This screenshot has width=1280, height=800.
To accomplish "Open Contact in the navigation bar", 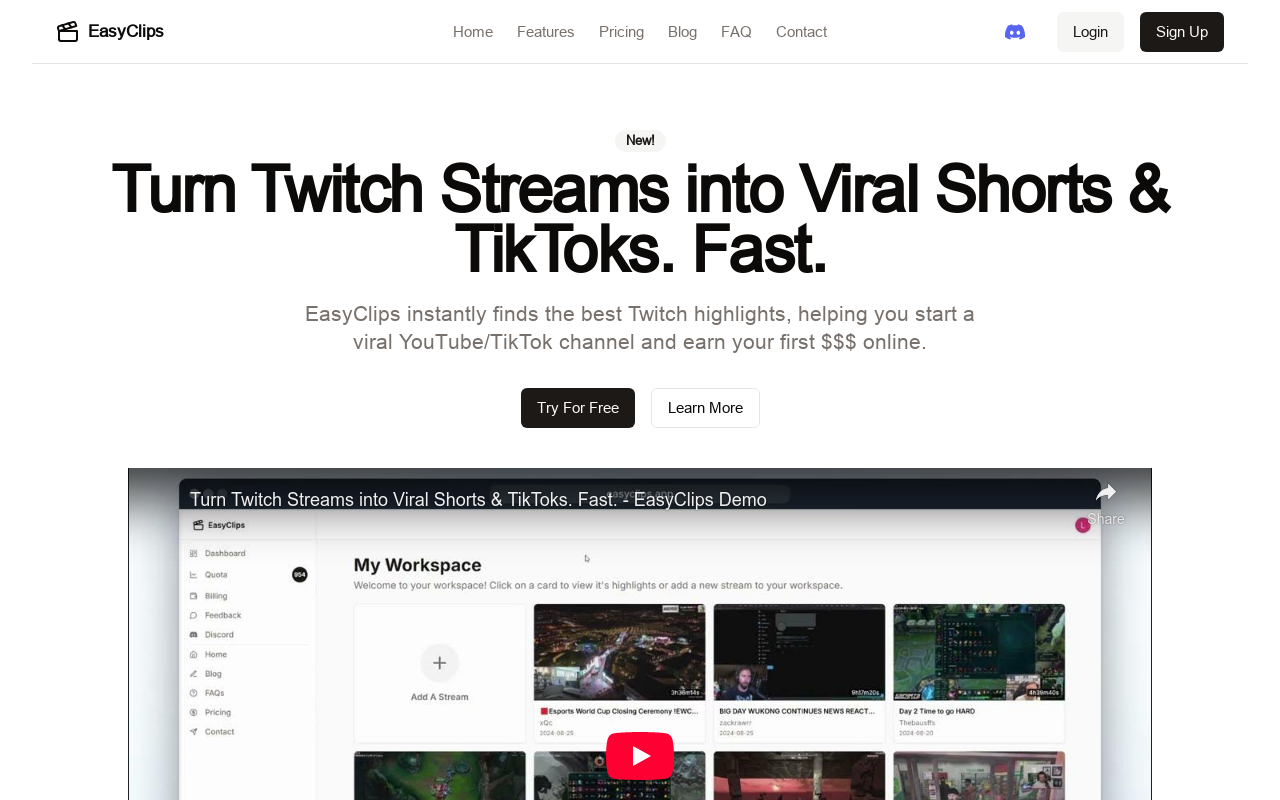I will coord(801,32).
